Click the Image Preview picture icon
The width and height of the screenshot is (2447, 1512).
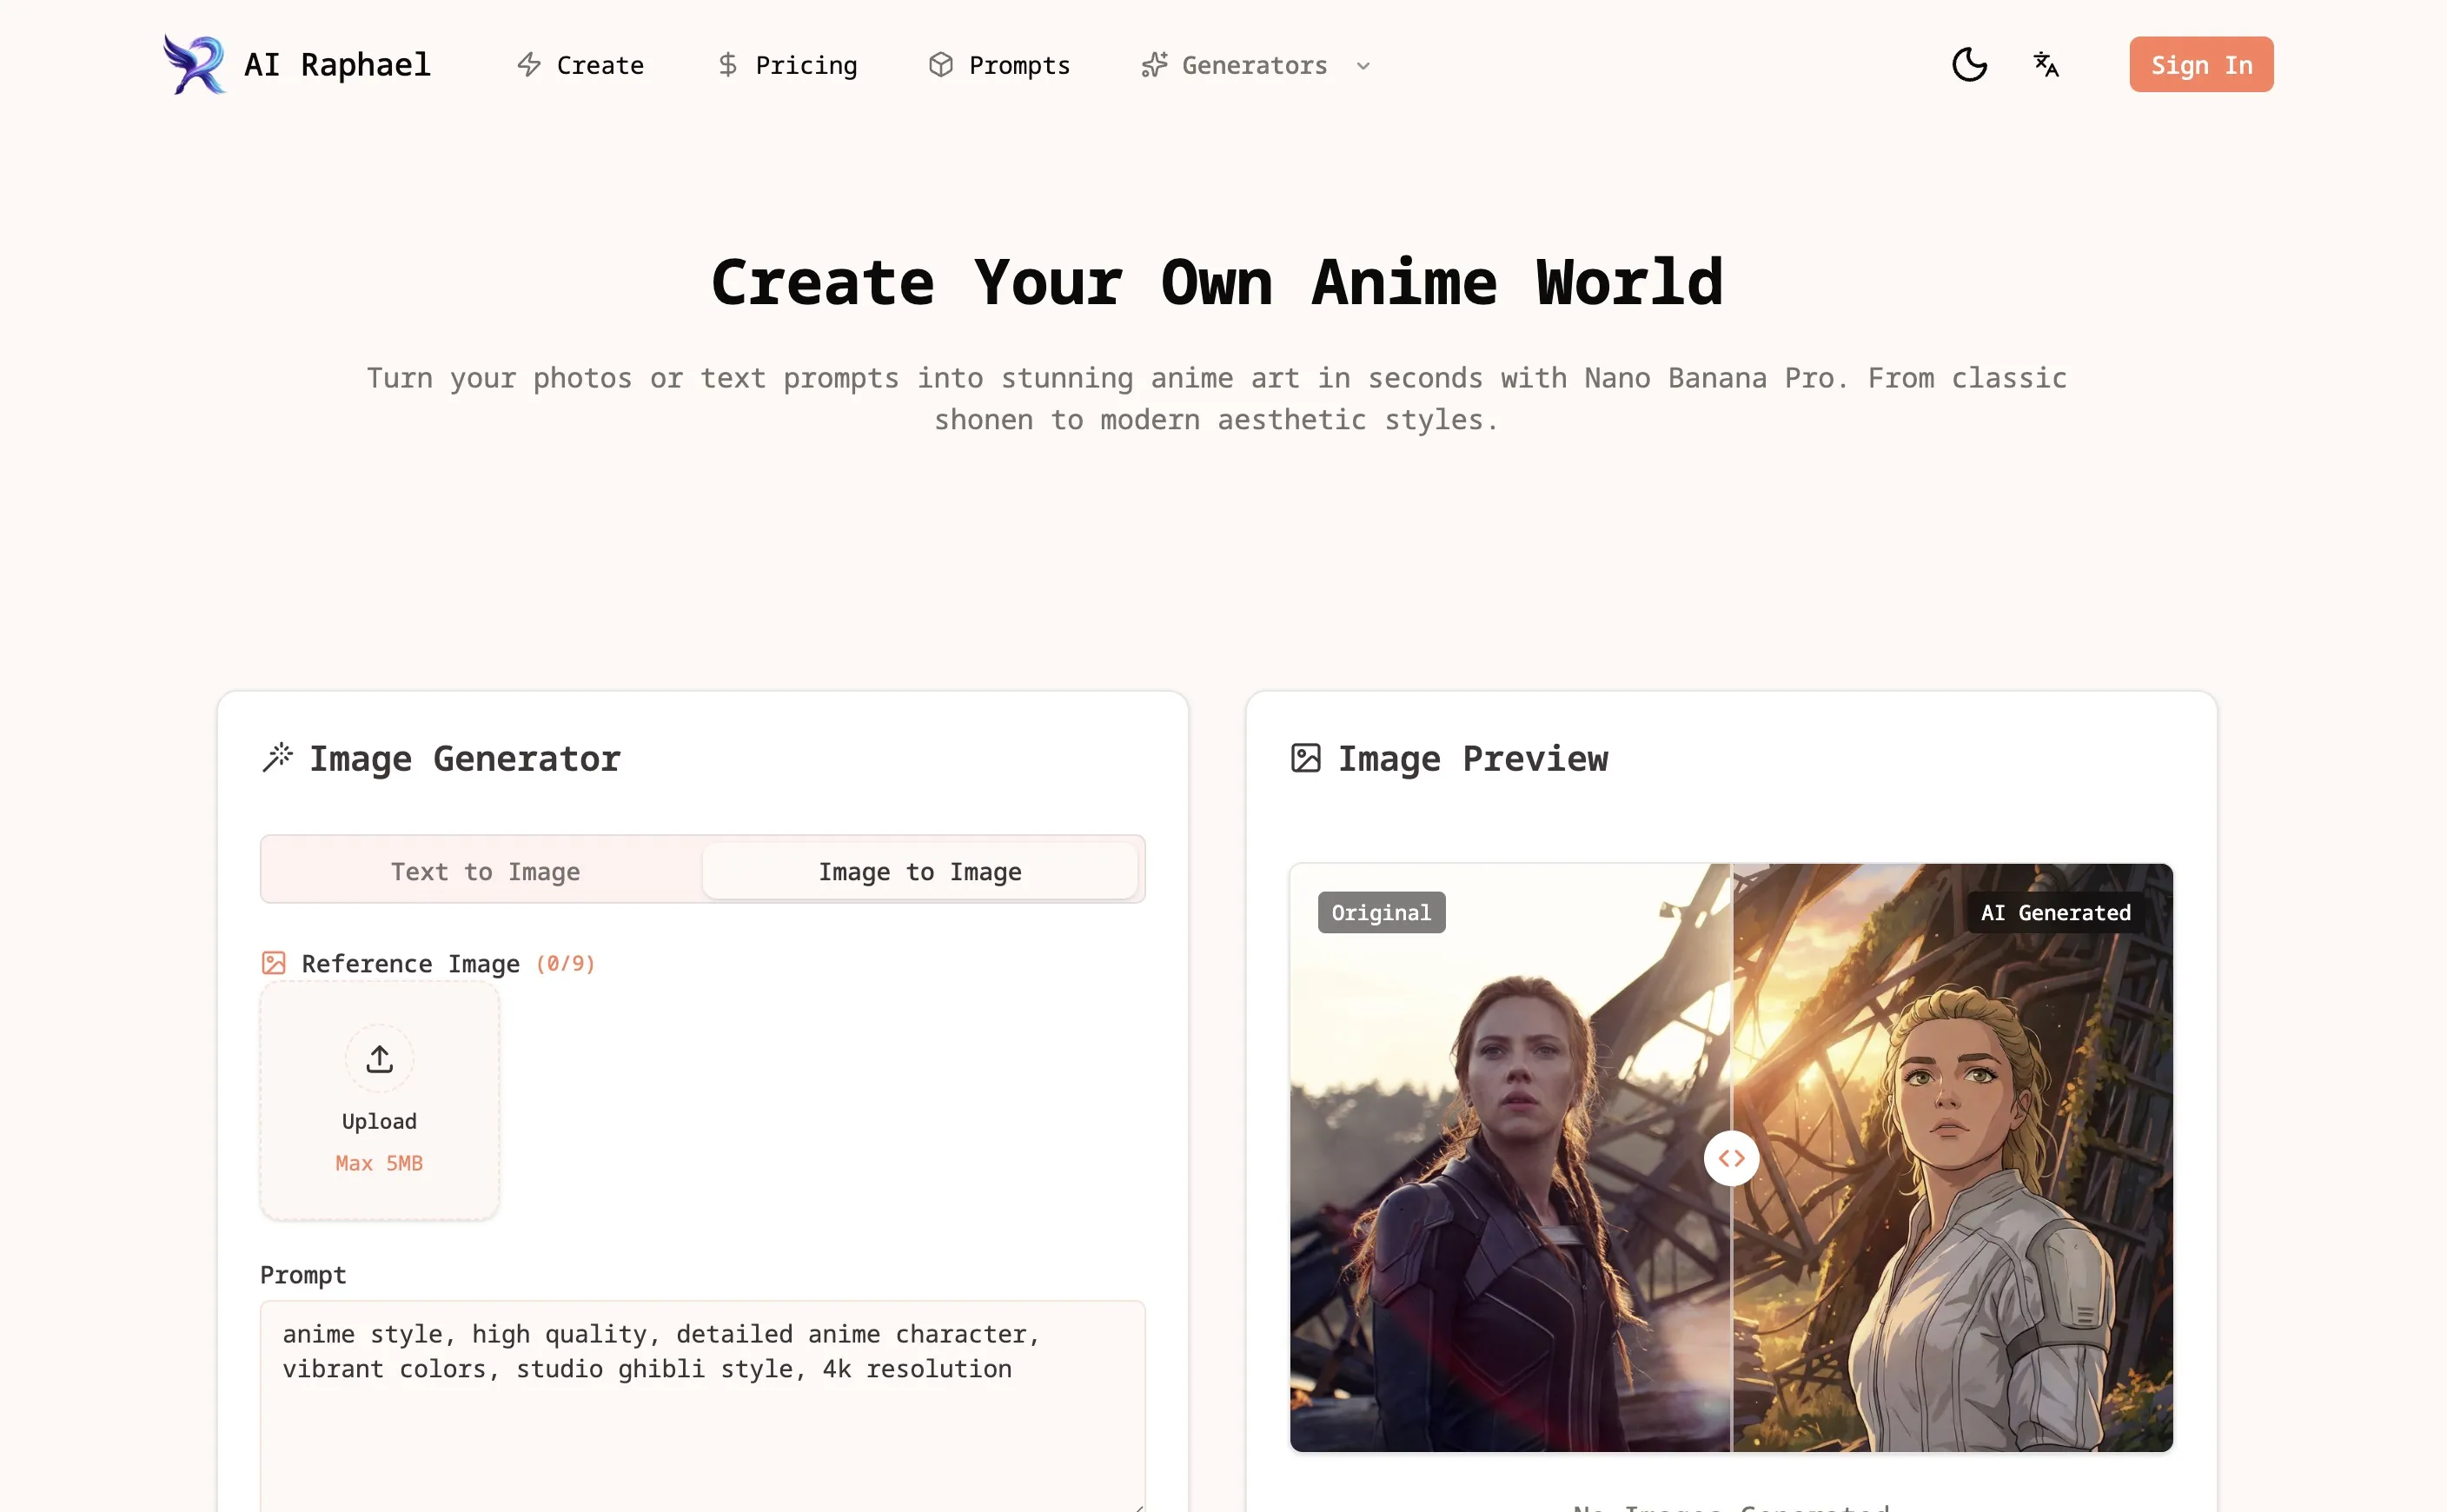[1305, 758]
